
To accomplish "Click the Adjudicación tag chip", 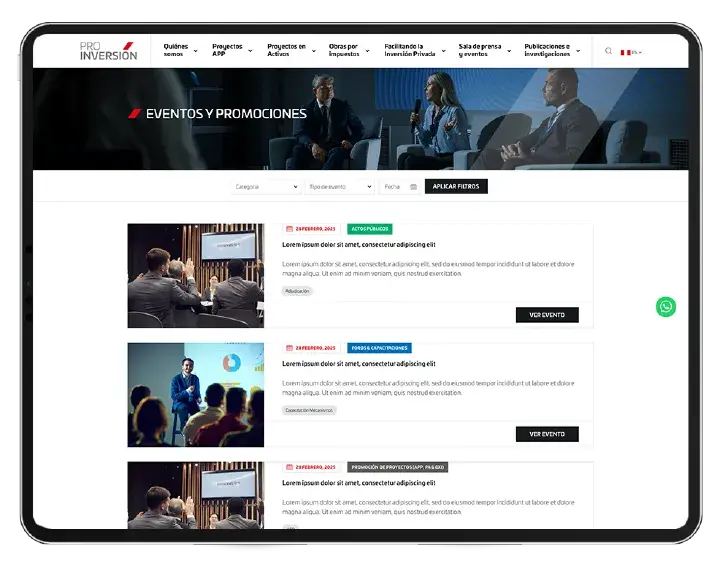I will [297, 291].
